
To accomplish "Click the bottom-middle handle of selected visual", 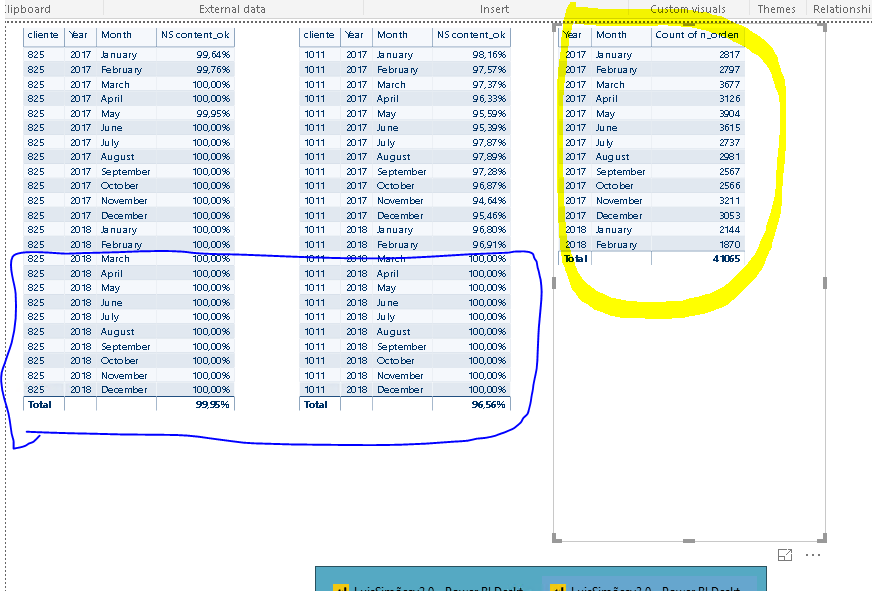I will click(688, 540).
